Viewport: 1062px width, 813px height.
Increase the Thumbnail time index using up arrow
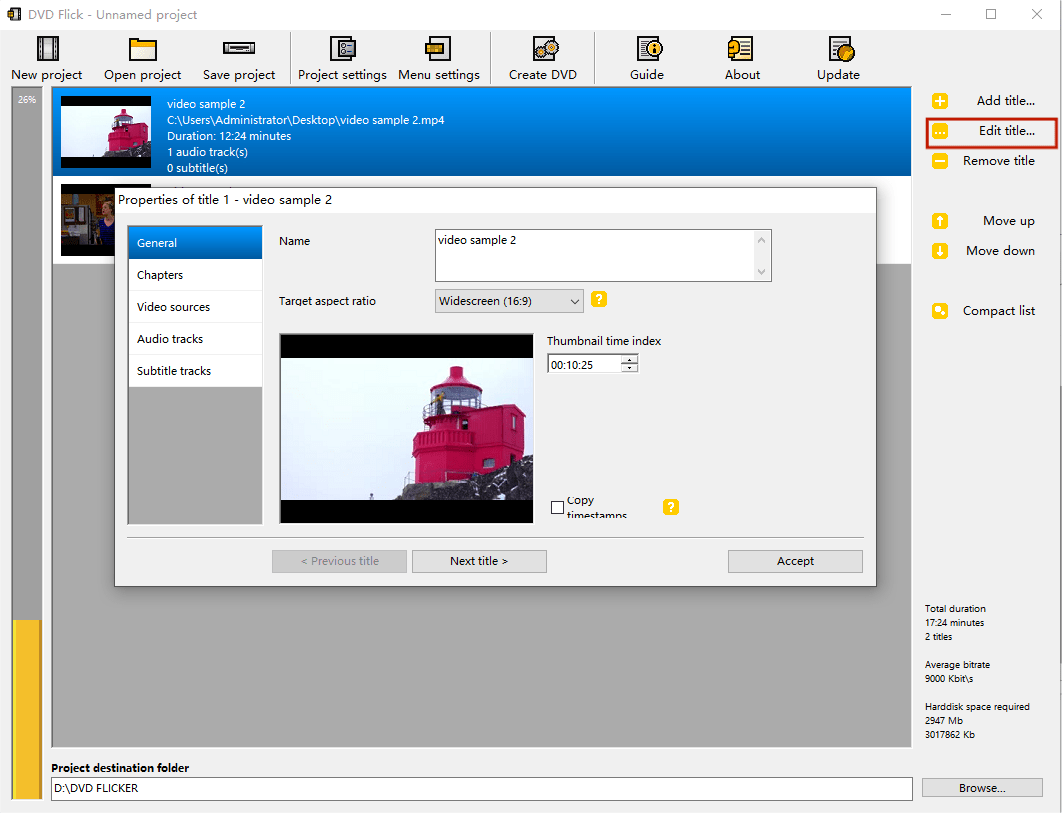629,360
